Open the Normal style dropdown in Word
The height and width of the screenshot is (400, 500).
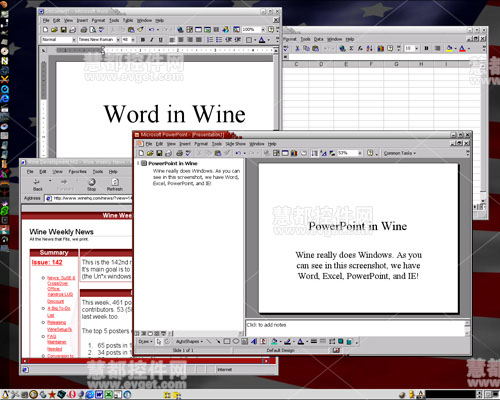pyautogui.click(x=74, y=40)
